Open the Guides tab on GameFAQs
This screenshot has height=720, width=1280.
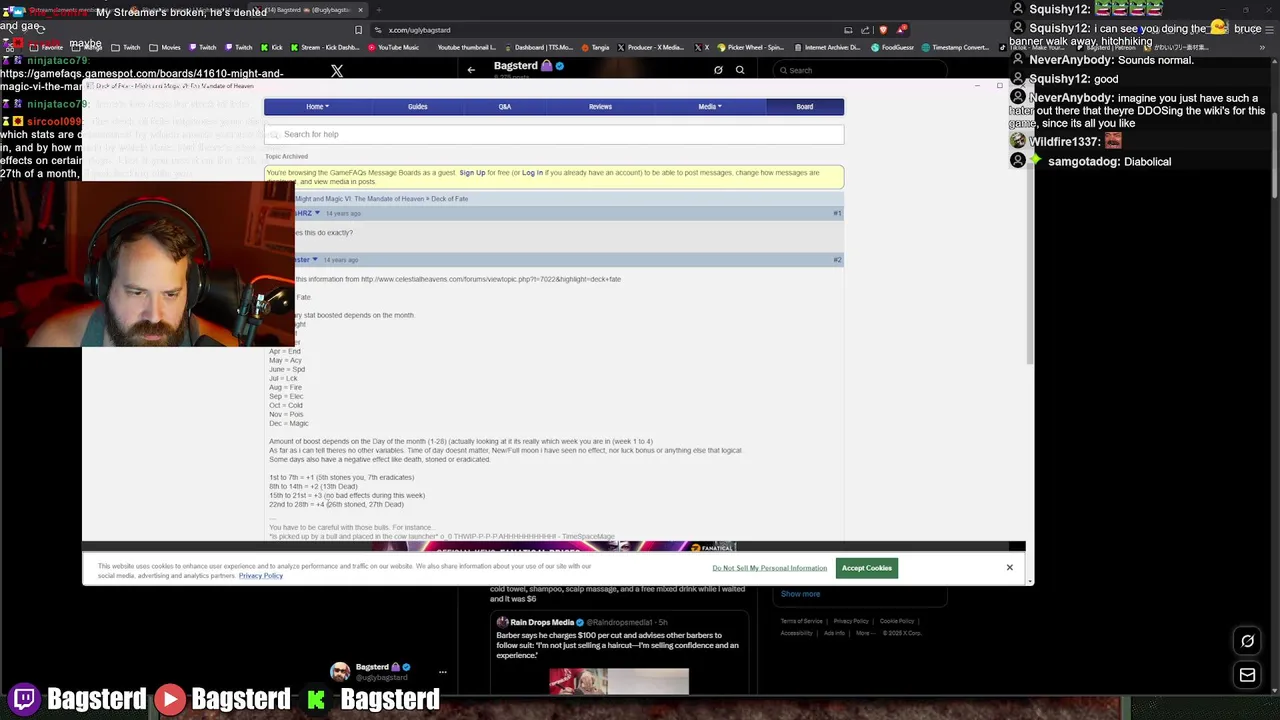coord(417,106)
